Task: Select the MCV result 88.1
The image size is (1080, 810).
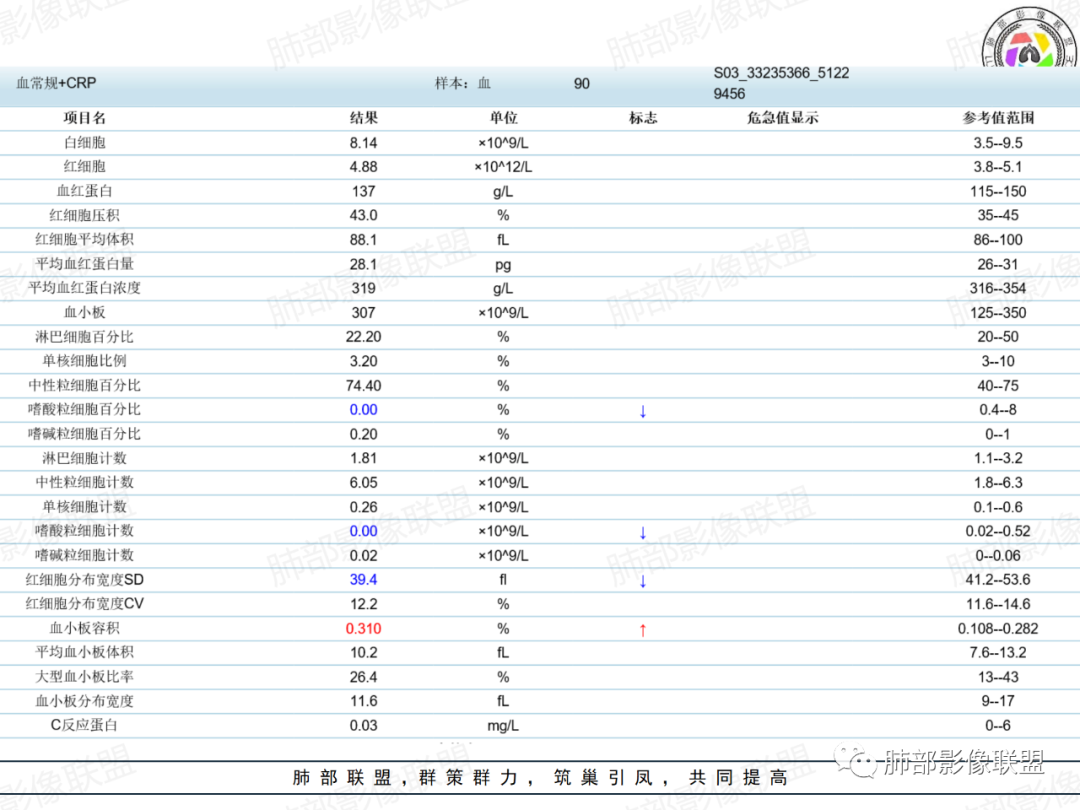Action: click(364, 240)
